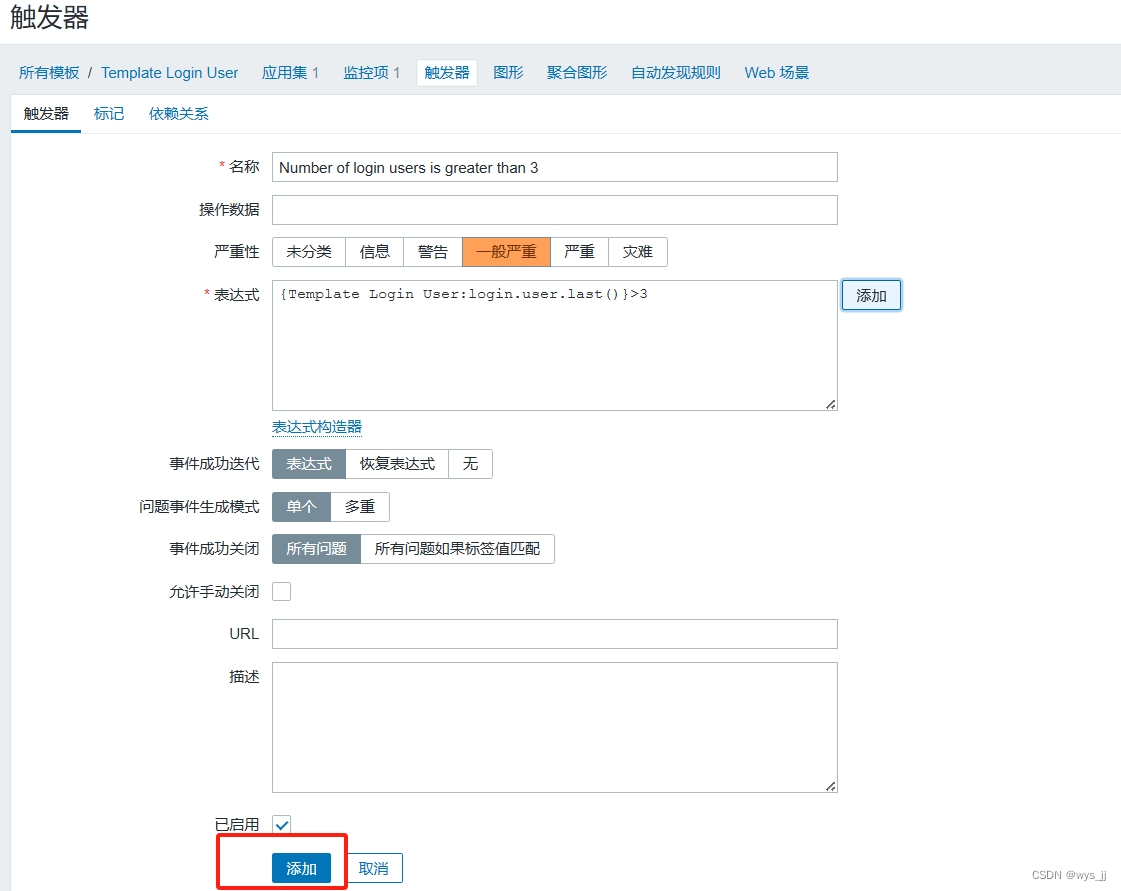Select 所有问题 for 事件成功关闭
Screen dimensions: 1121x891
tap(316, 549)
